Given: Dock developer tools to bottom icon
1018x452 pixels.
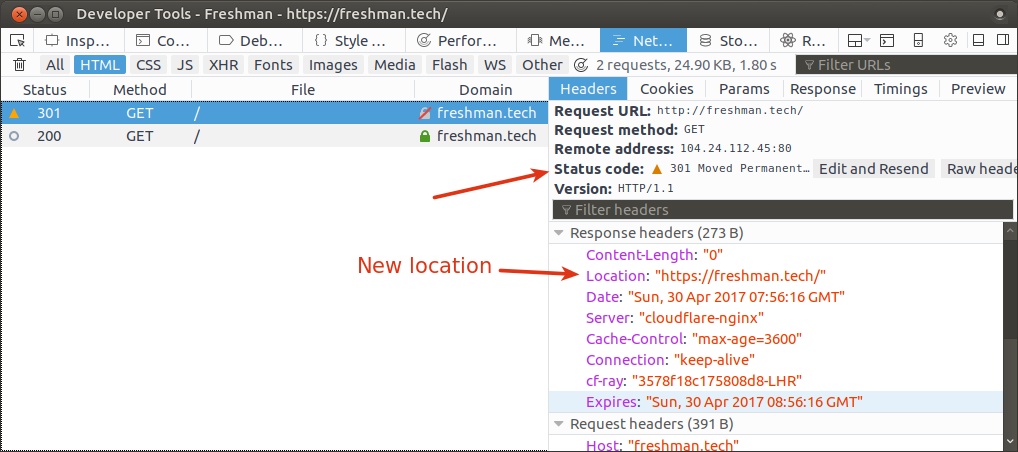Looking at the screenshot, I should 978,41.
